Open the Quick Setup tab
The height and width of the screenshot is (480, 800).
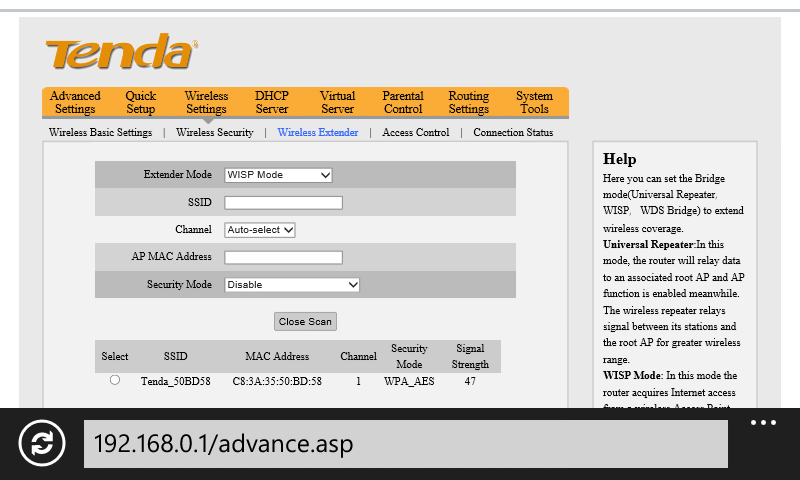pyautogui.click(x=140, y=103)
